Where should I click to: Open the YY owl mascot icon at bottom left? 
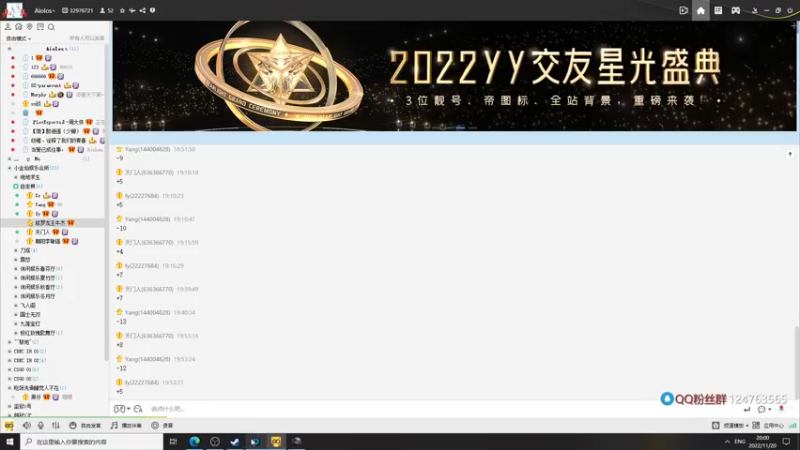click(x=9, y=425)
